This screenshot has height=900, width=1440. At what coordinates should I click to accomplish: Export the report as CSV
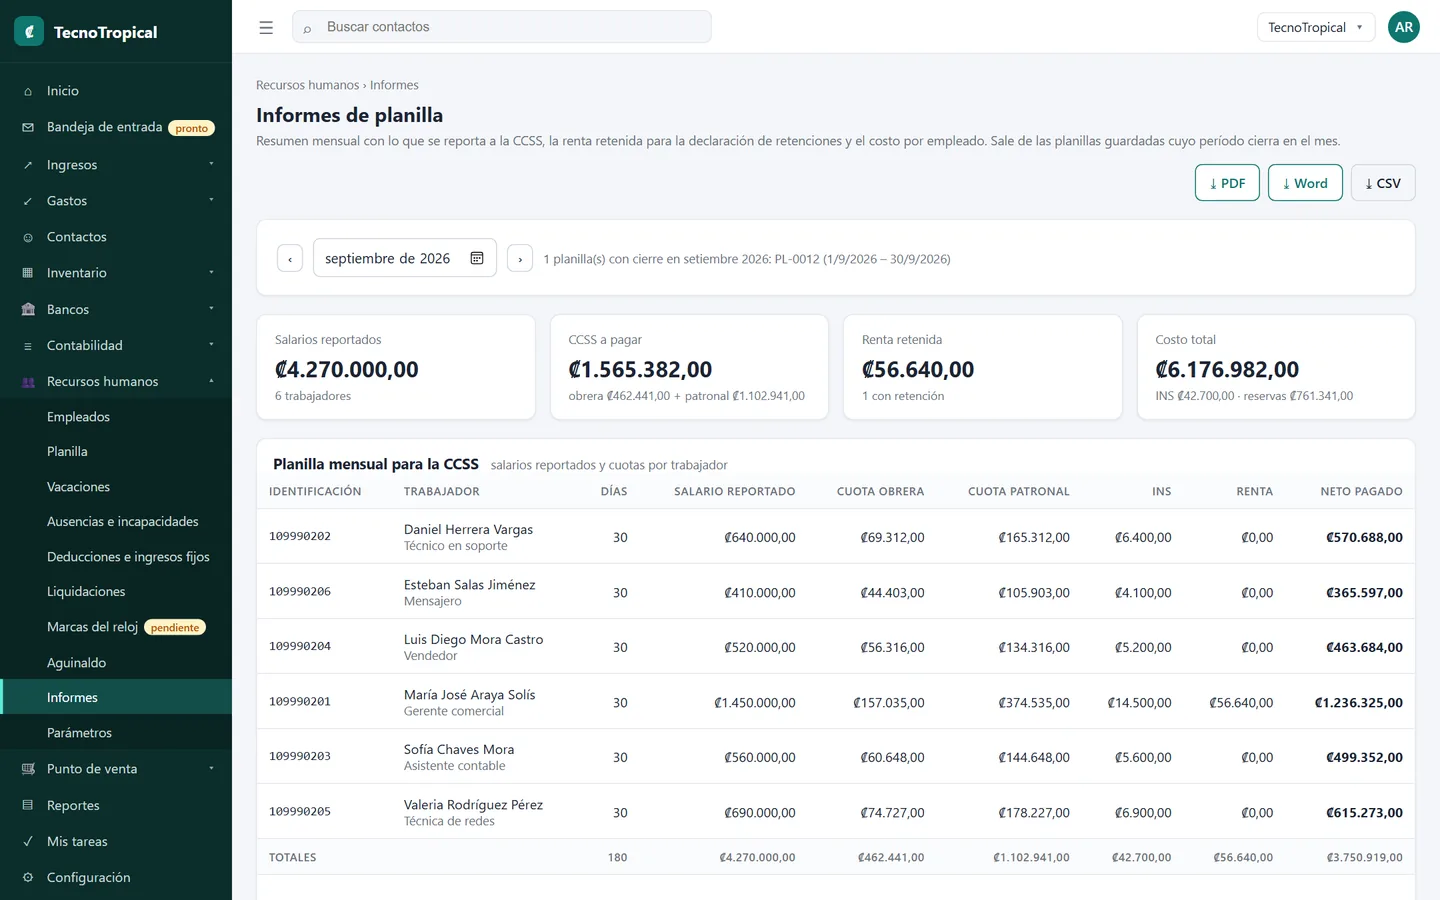click(x=1383, y=183)
